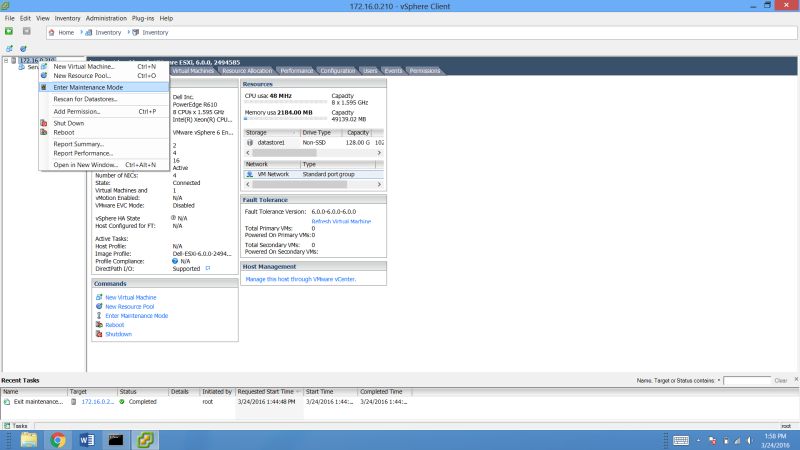Click the Exit maintenance task icon
Image resolution: width=800 pixels, height=450 pixels.
pos(7,402)
